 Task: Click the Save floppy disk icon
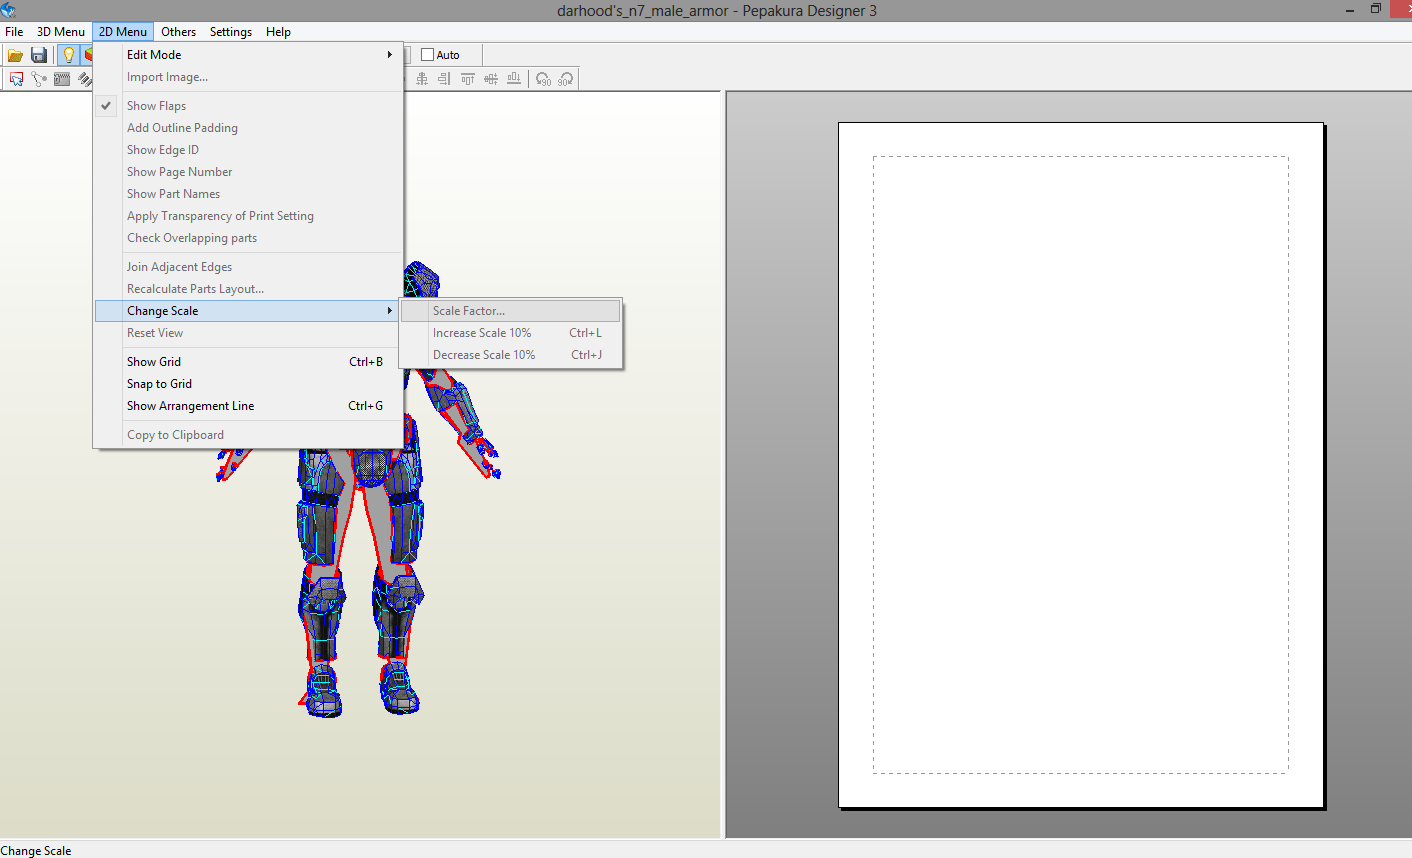coord(39,55)
